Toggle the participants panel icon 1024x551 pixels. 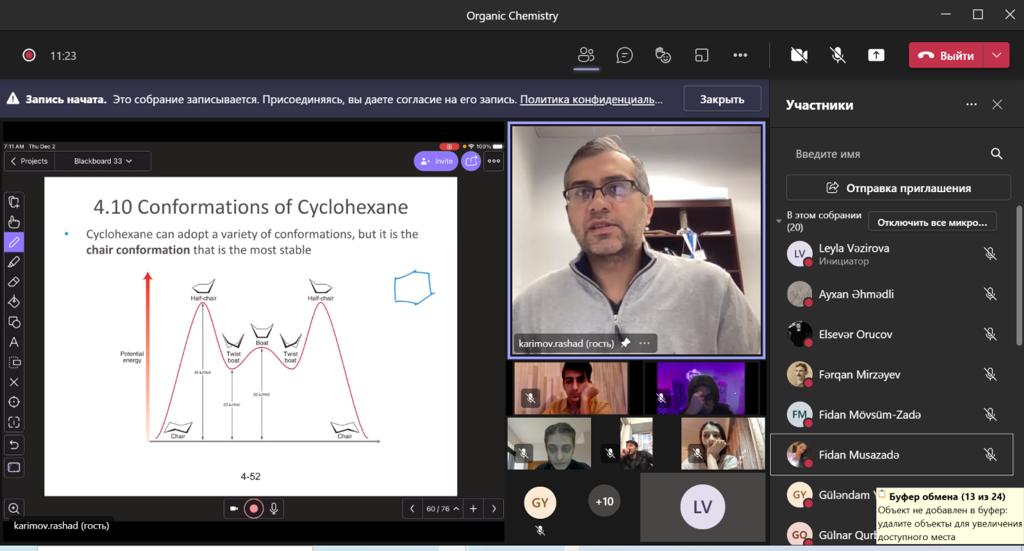click(586, 55)
